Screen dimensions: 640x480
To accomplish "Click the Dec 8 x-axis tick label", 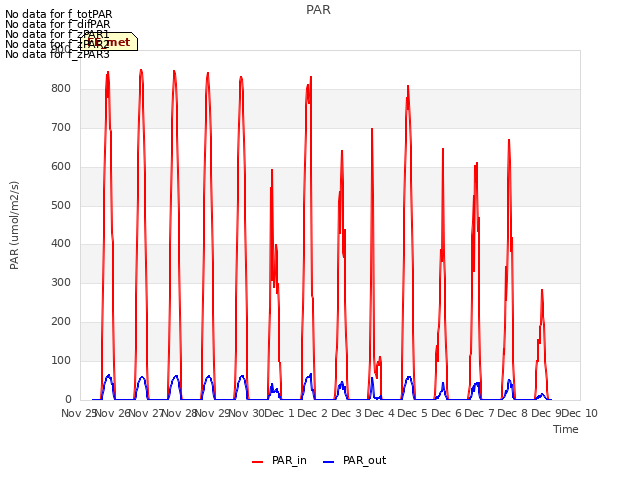I will [x=513, y=413].
